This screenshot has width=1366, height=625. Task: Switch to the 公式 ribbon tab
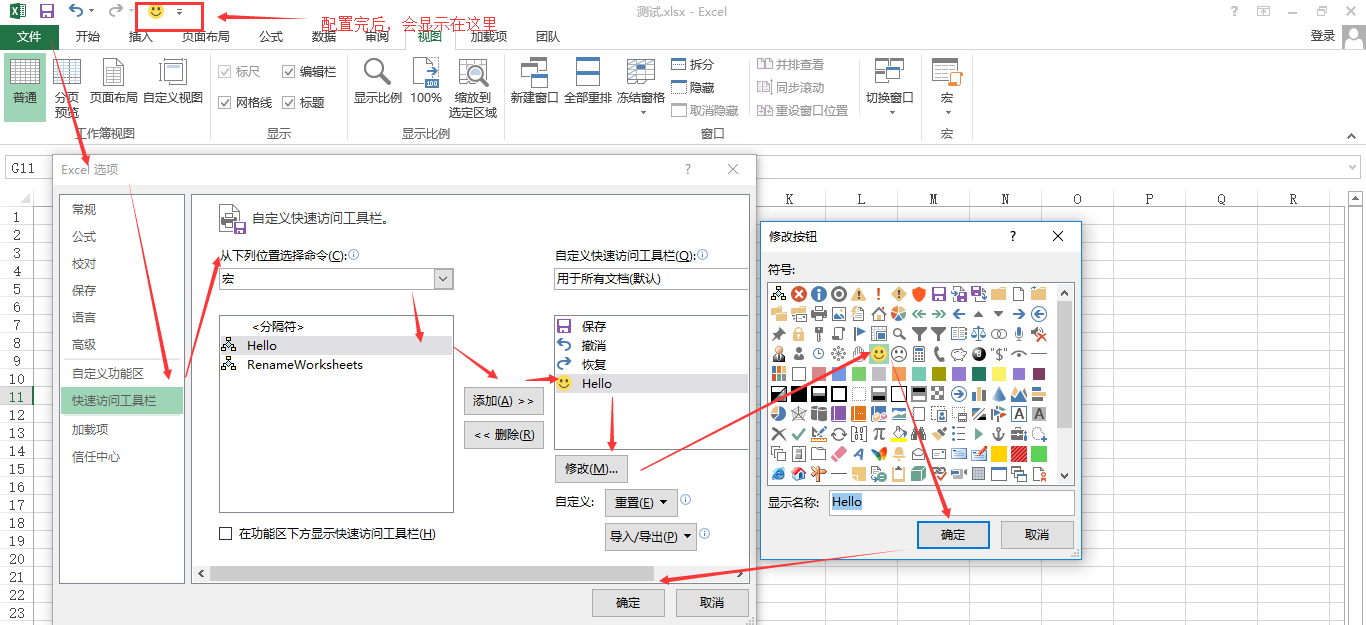[271, 37]
